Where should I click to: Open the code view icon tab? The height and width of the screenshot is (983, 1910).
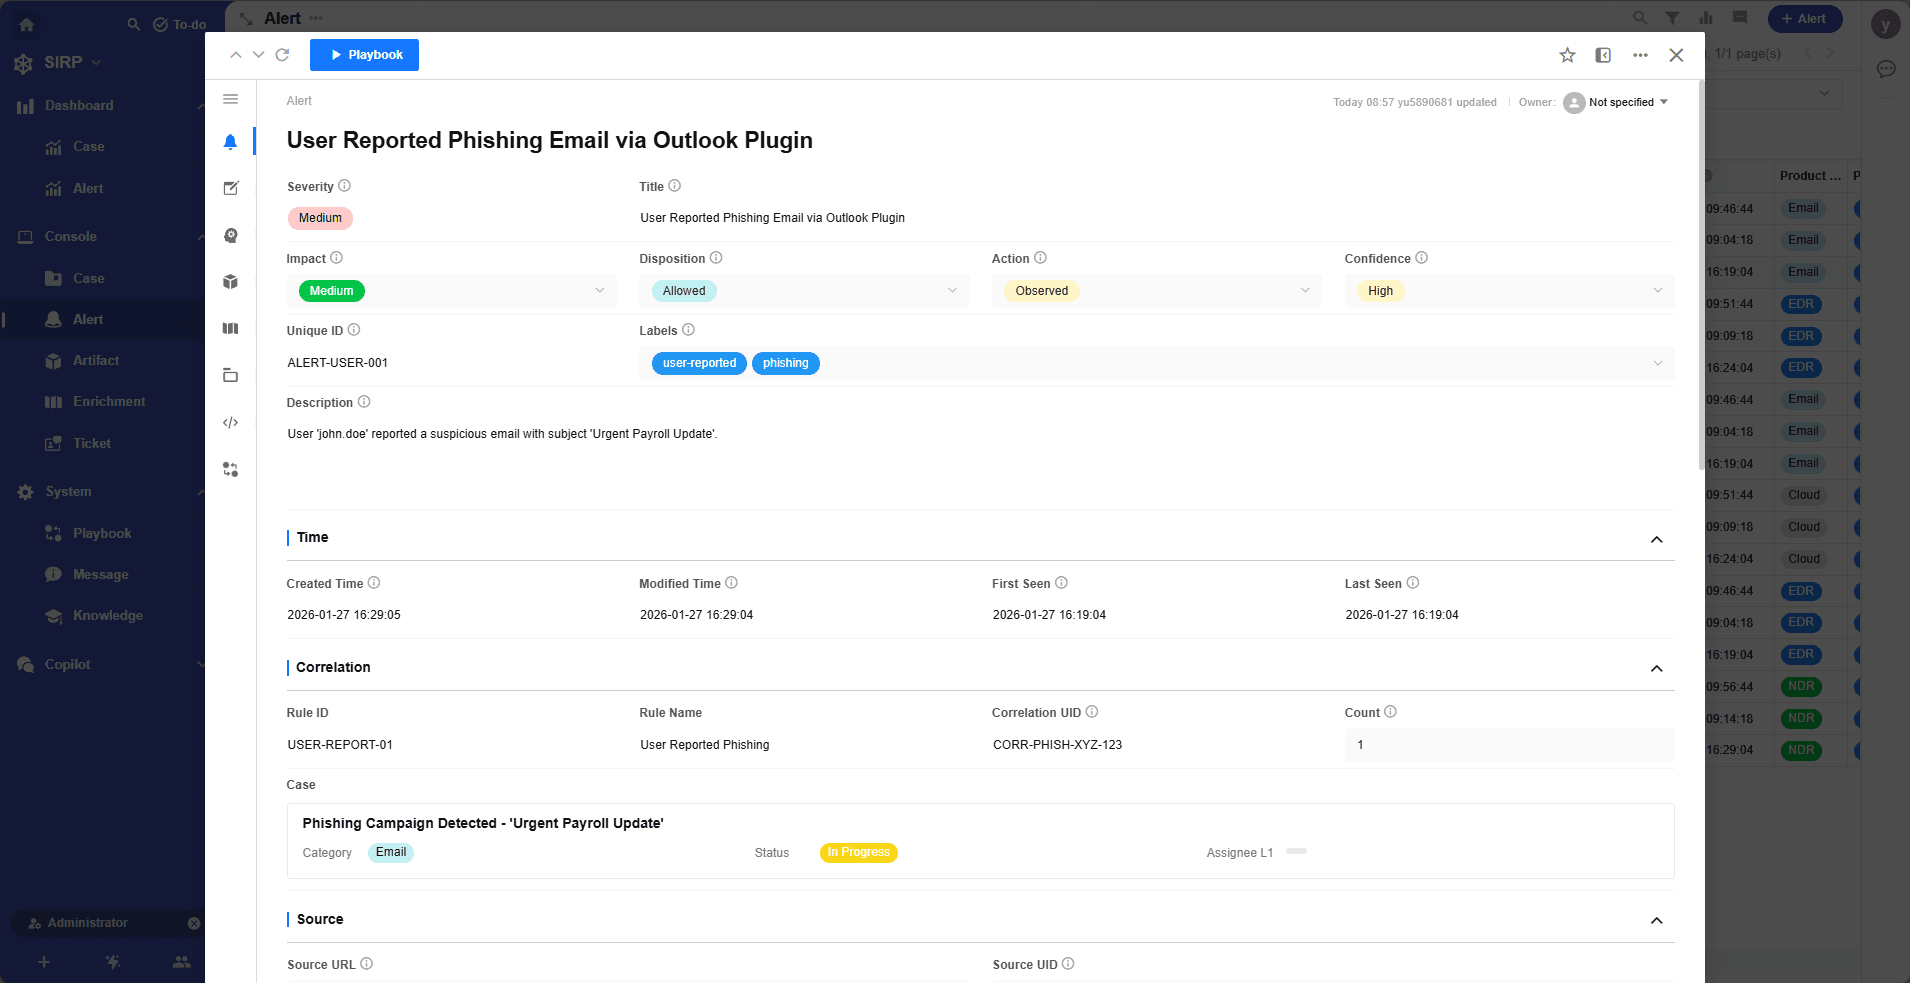click(x=230, y=423)
